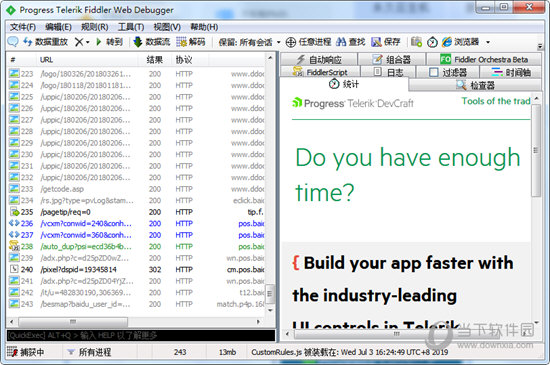Click the ad panel horizontal scrollbar thumb
The width and height of the screenshot is (550, 365).
click(396, 334)
